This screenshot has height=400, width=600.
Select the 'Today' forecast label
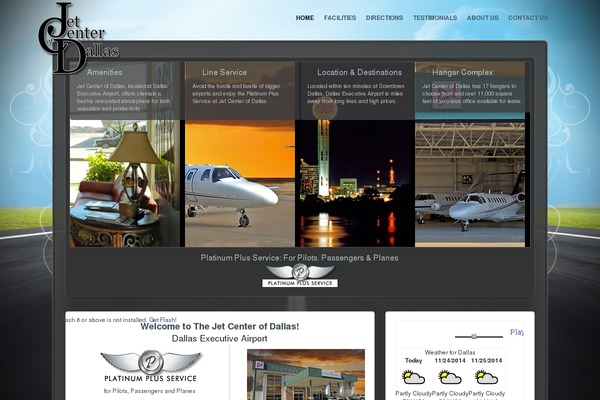(x=413, y=361)
